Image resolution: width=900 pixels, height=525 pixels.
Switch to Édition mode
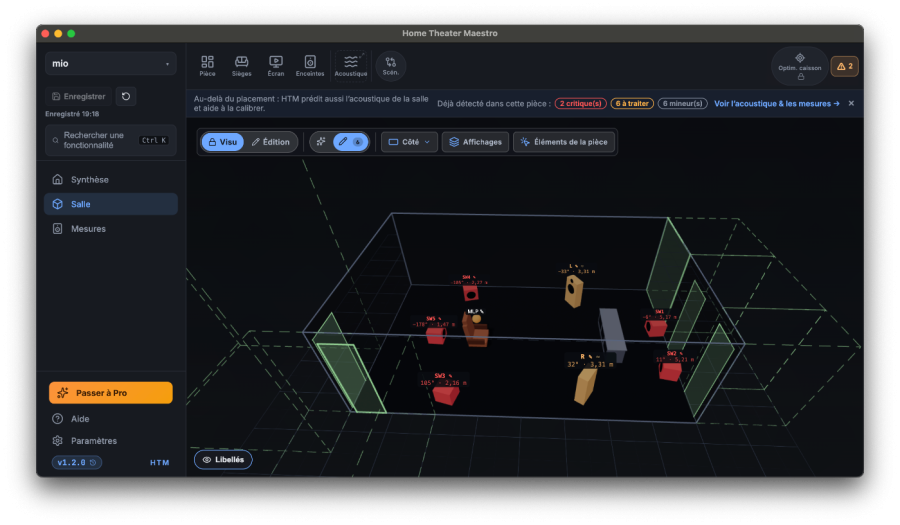click(x=270, y=142)
